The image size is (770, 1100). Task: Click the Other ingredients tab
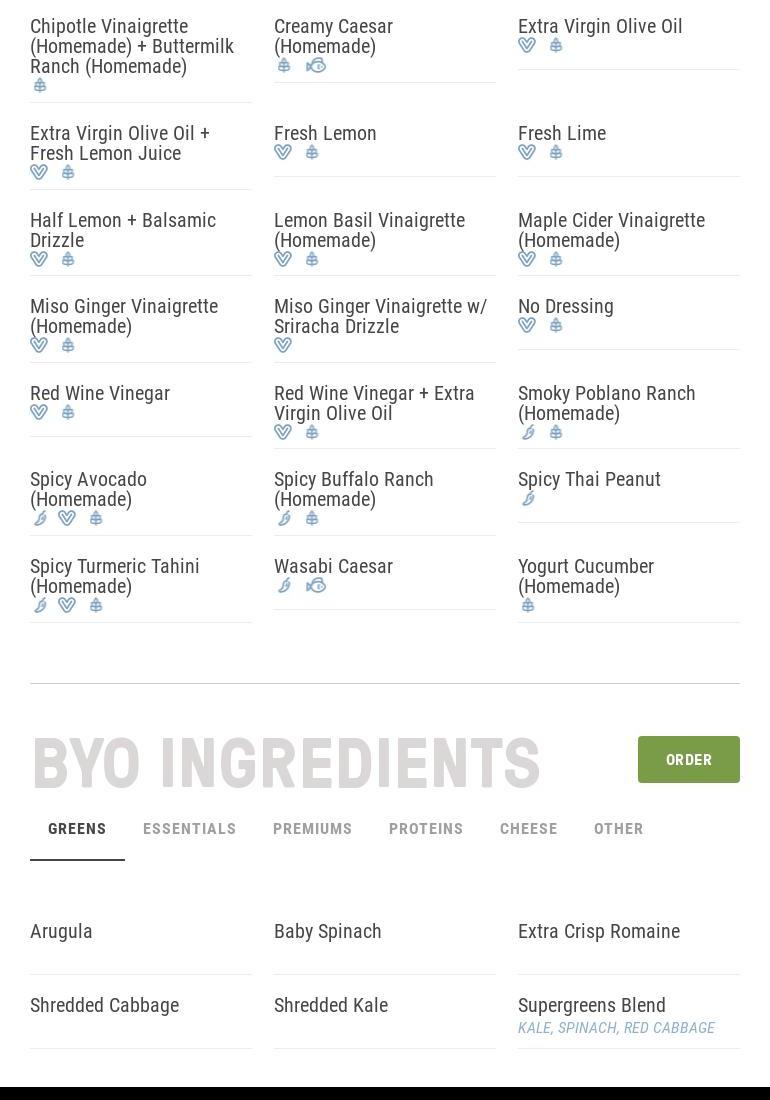(618, 829)
